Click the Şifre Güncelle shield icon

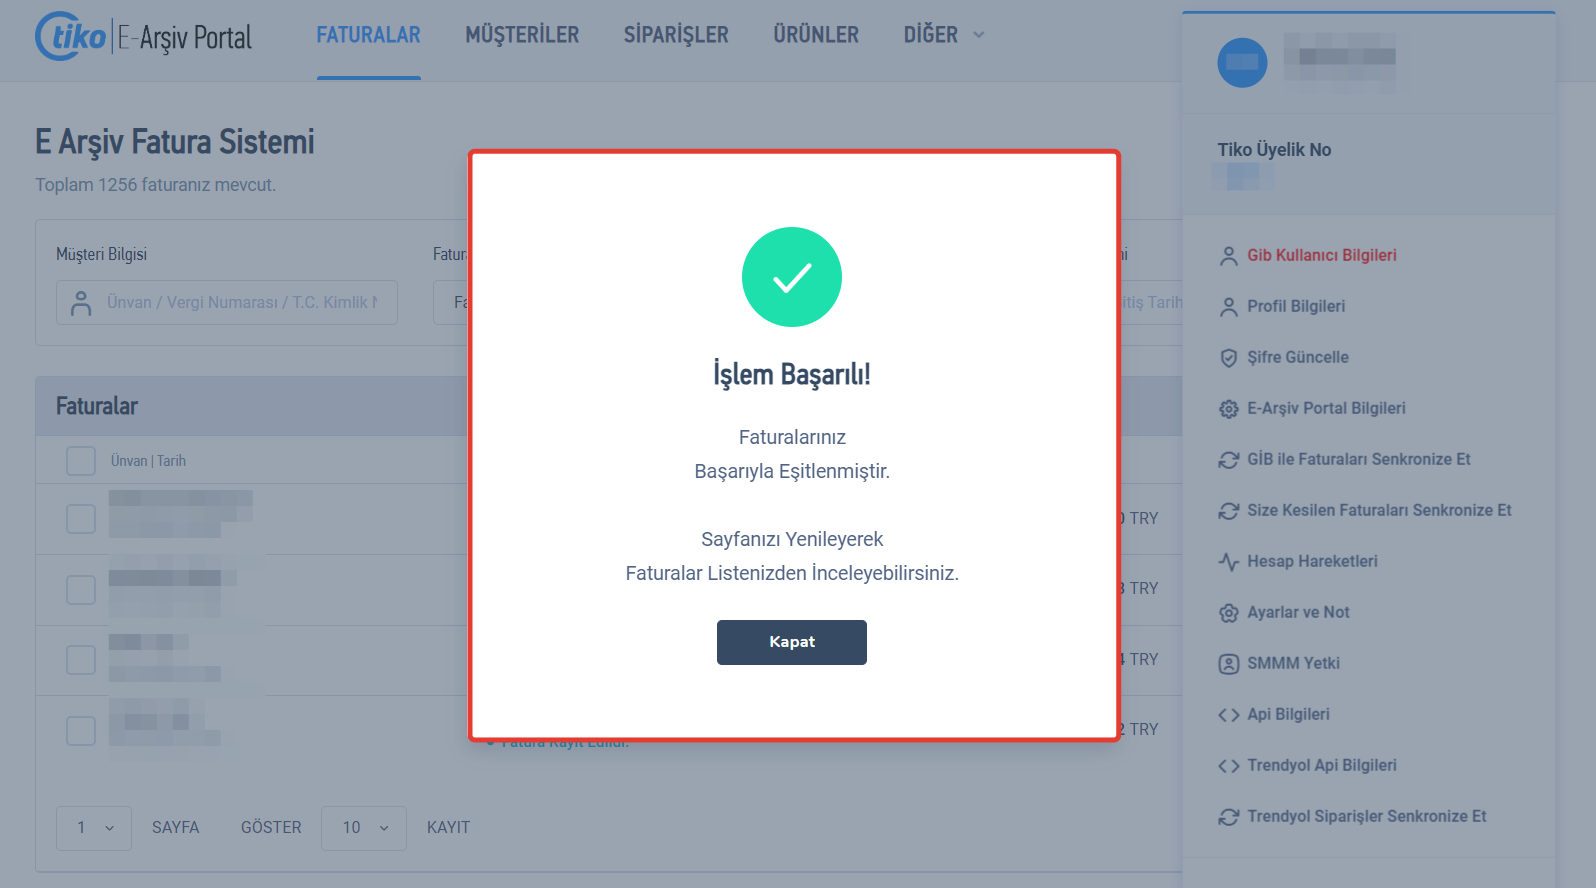pos(1229,358)
